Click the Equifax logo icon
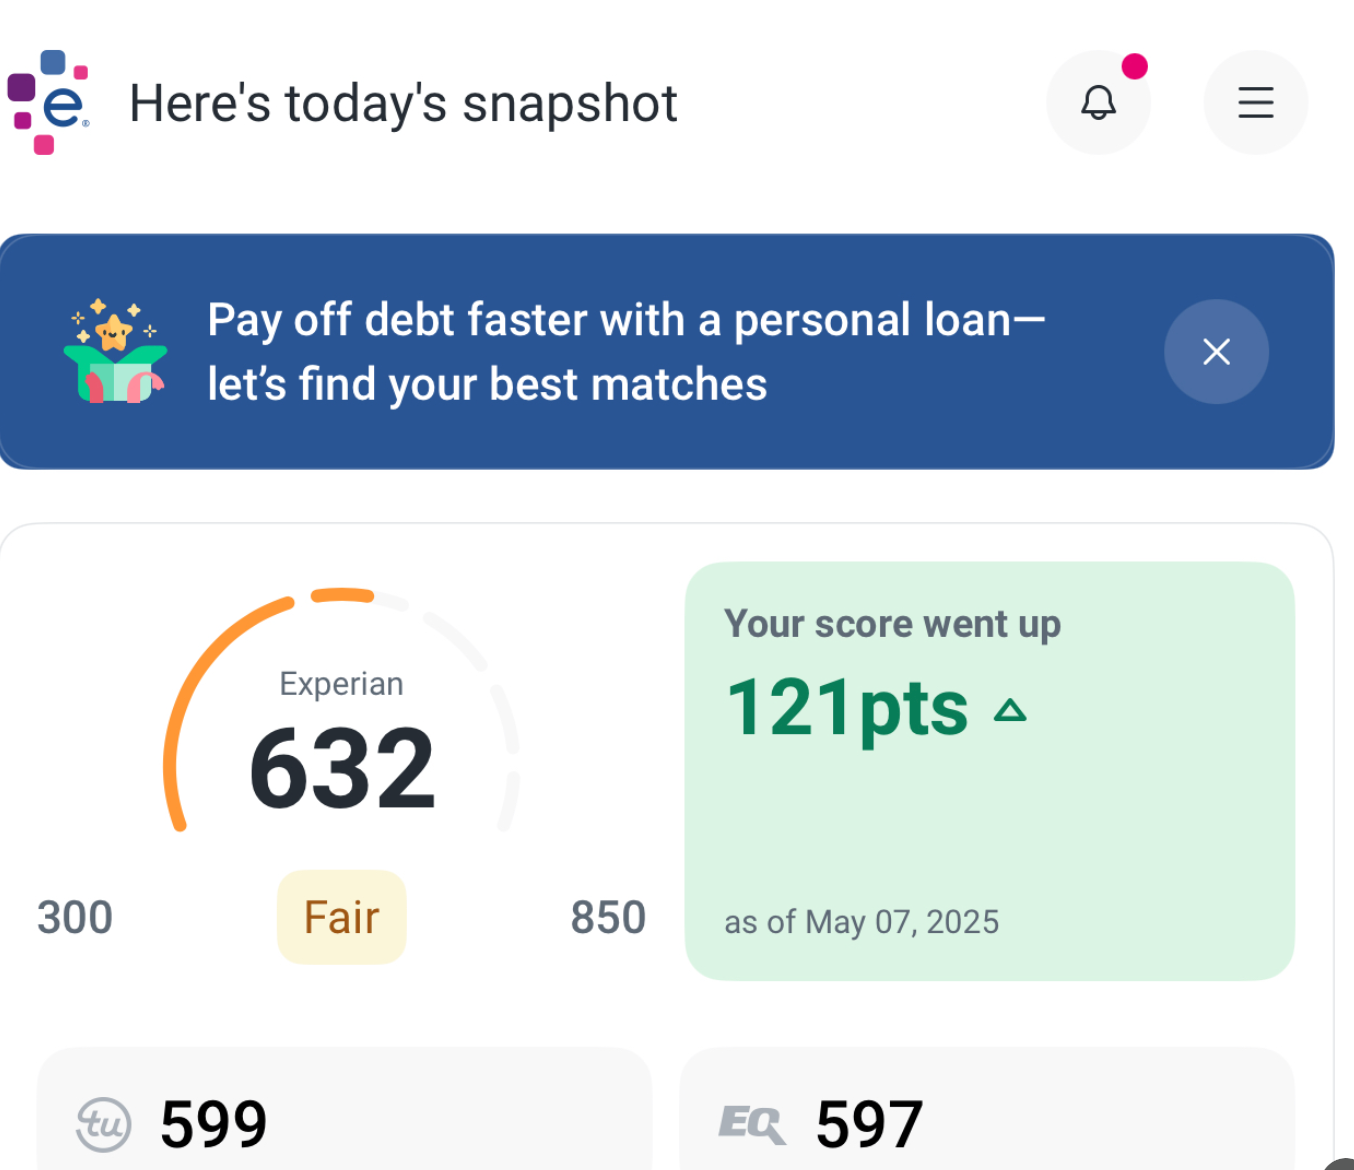Image resolution: width=1354 pixels, height=1170 pixels. [x=752, y=1124]
